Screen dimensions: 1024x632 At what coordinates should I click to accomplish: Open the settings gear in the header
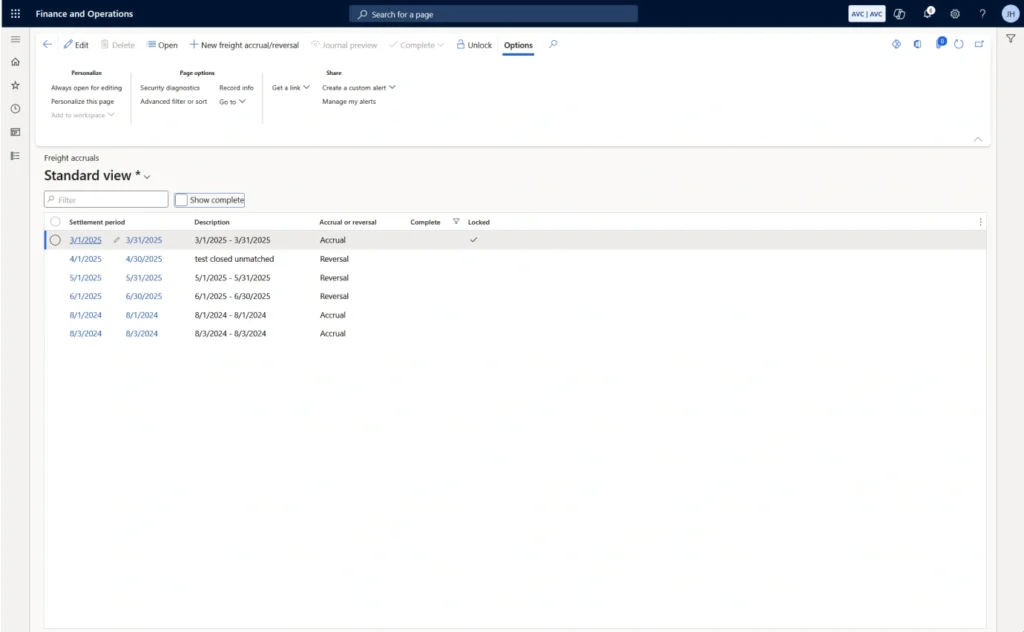(954, 13)
